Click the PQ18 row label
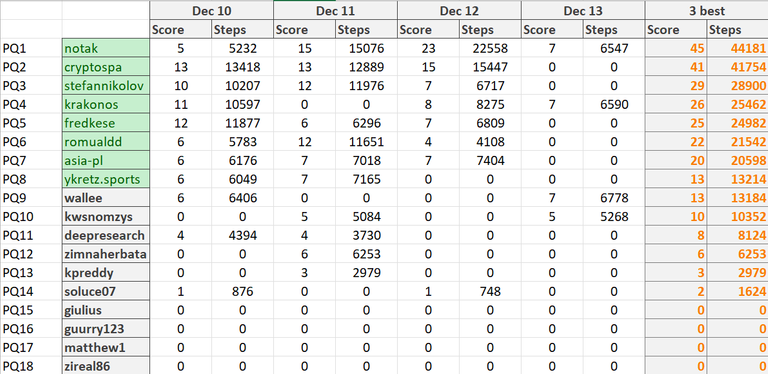The image size is (768, 374). pos(15,366)
